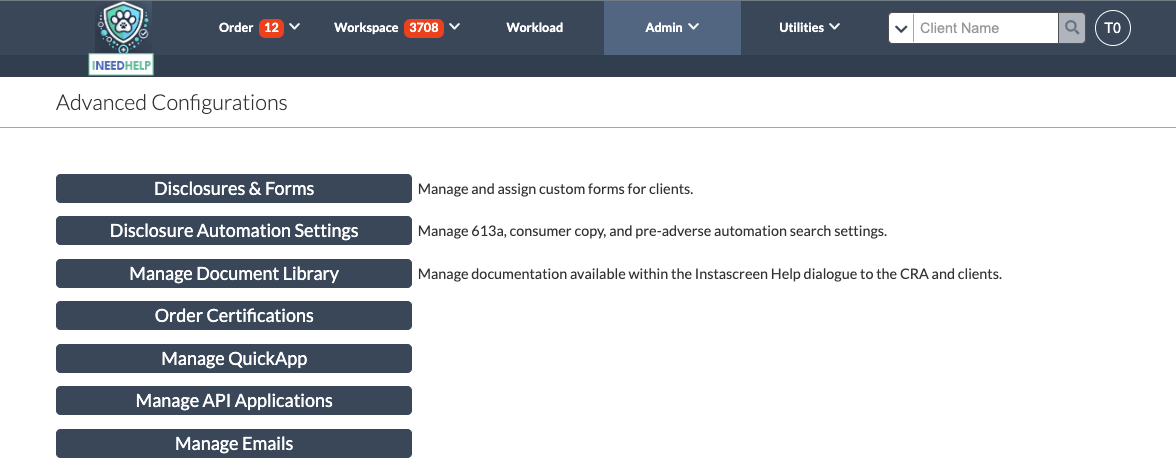The width and height of the screenshot is (1176, 476).
Task: Select the Workspace menu label
Action: [x=366, y=28]
